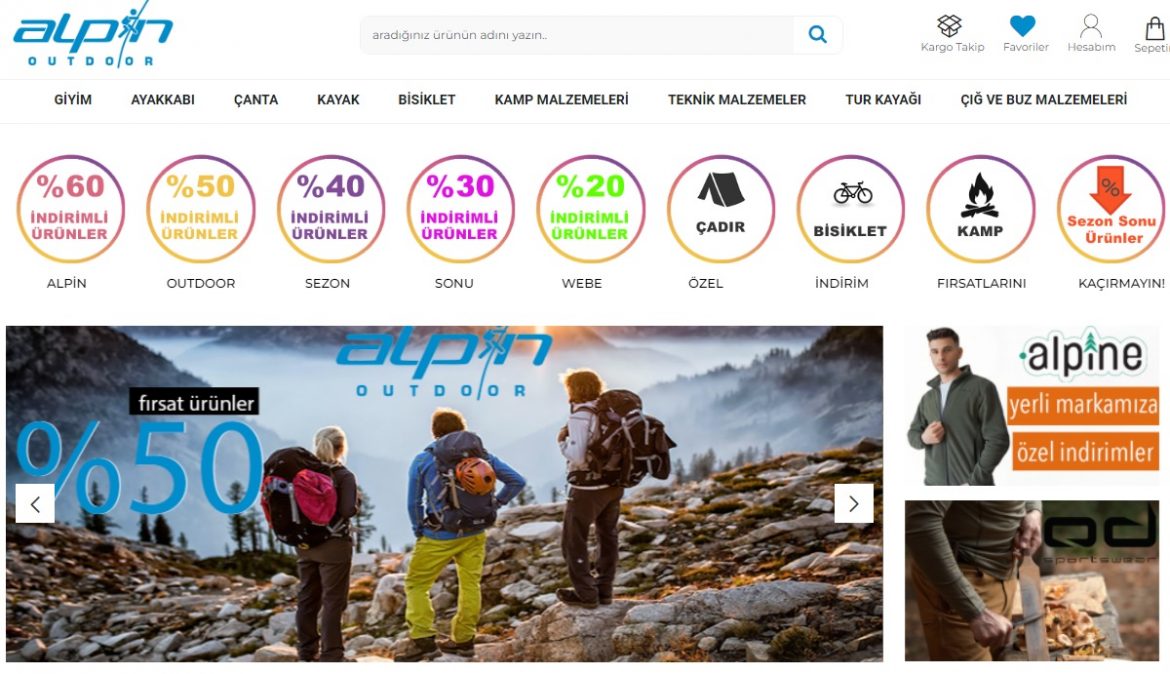Open the GİYİM menu
This screenshot has height=674, width=1170.
click(72, 100)
